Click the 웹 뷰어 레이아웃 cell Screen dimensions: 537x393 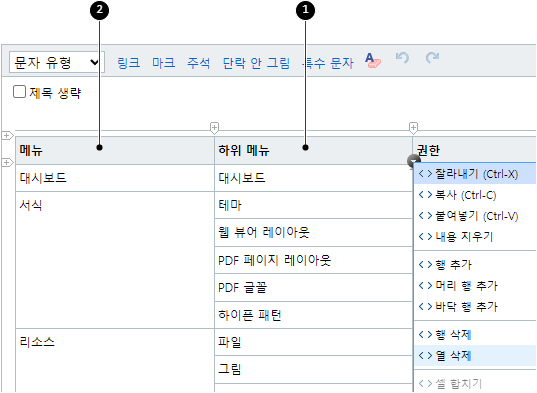(313, 233)
